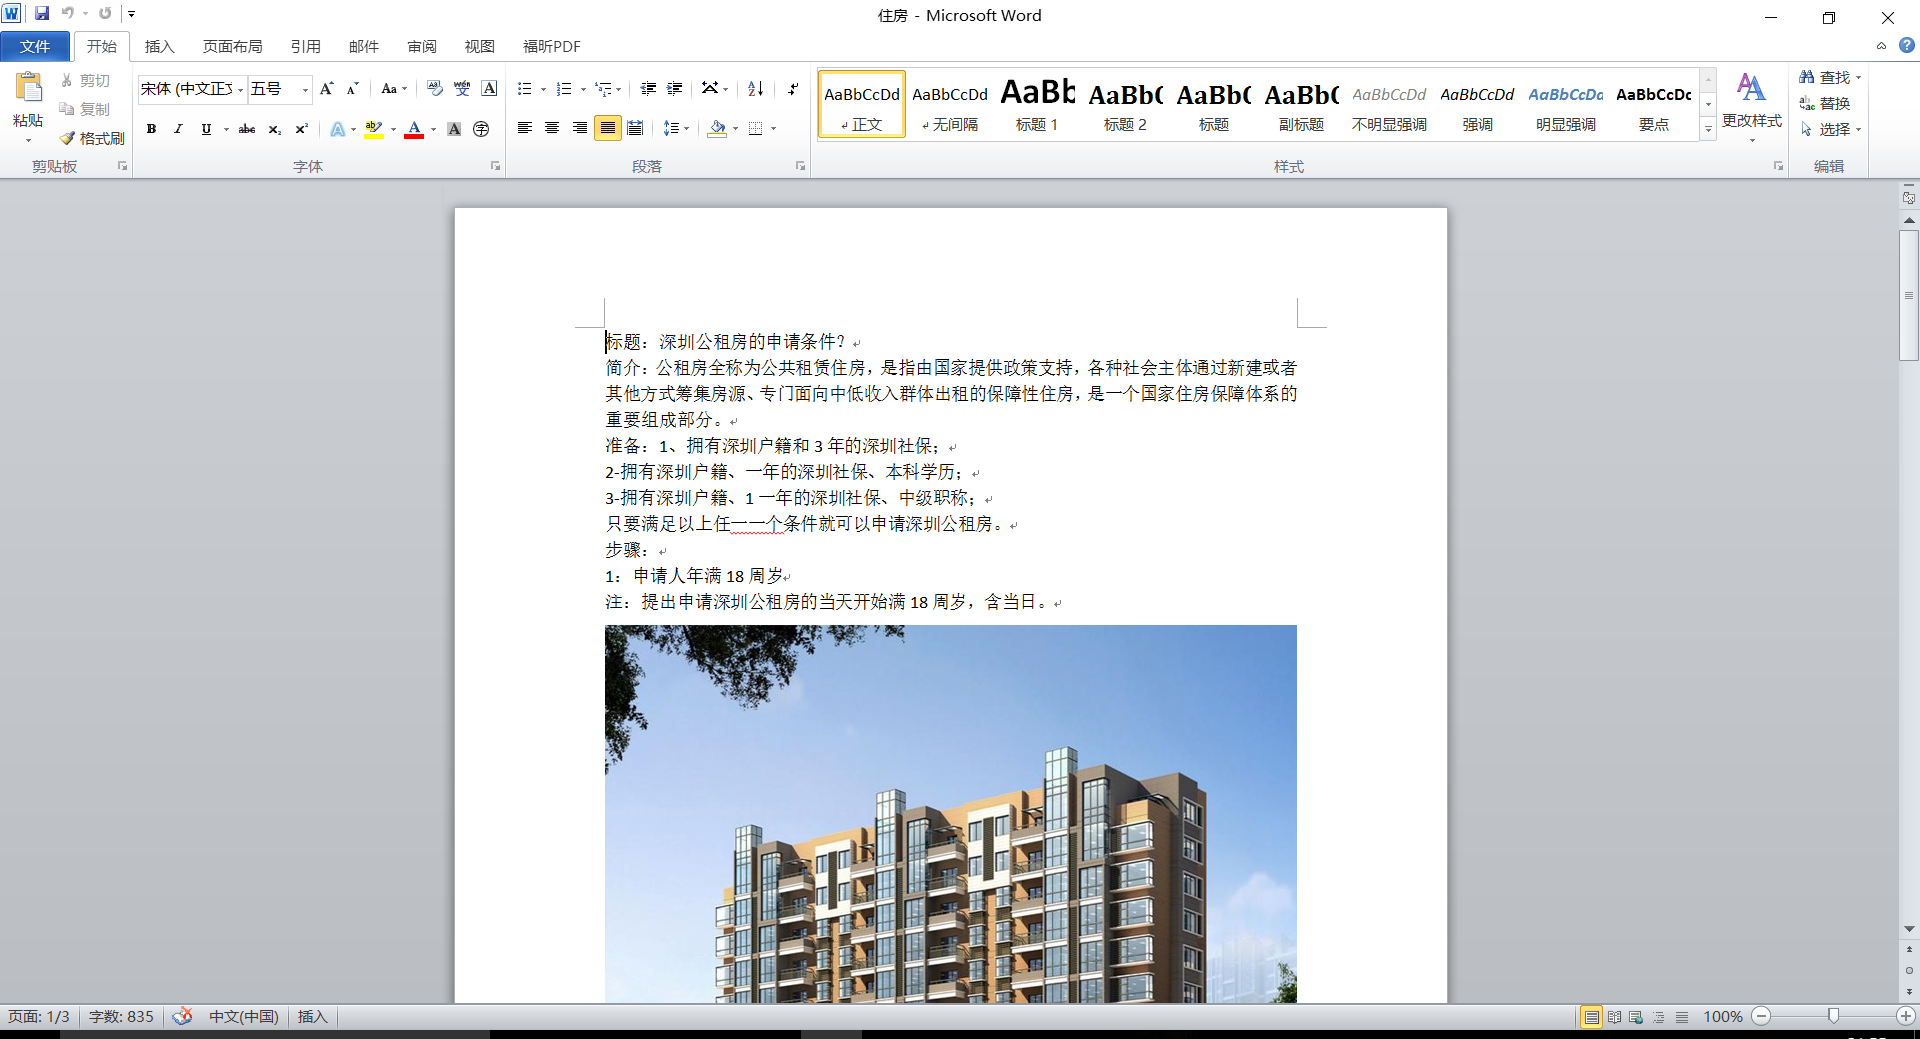Switch to the Review tab
Screen dimensions: 1920x1039
click(x=422, y=46)
